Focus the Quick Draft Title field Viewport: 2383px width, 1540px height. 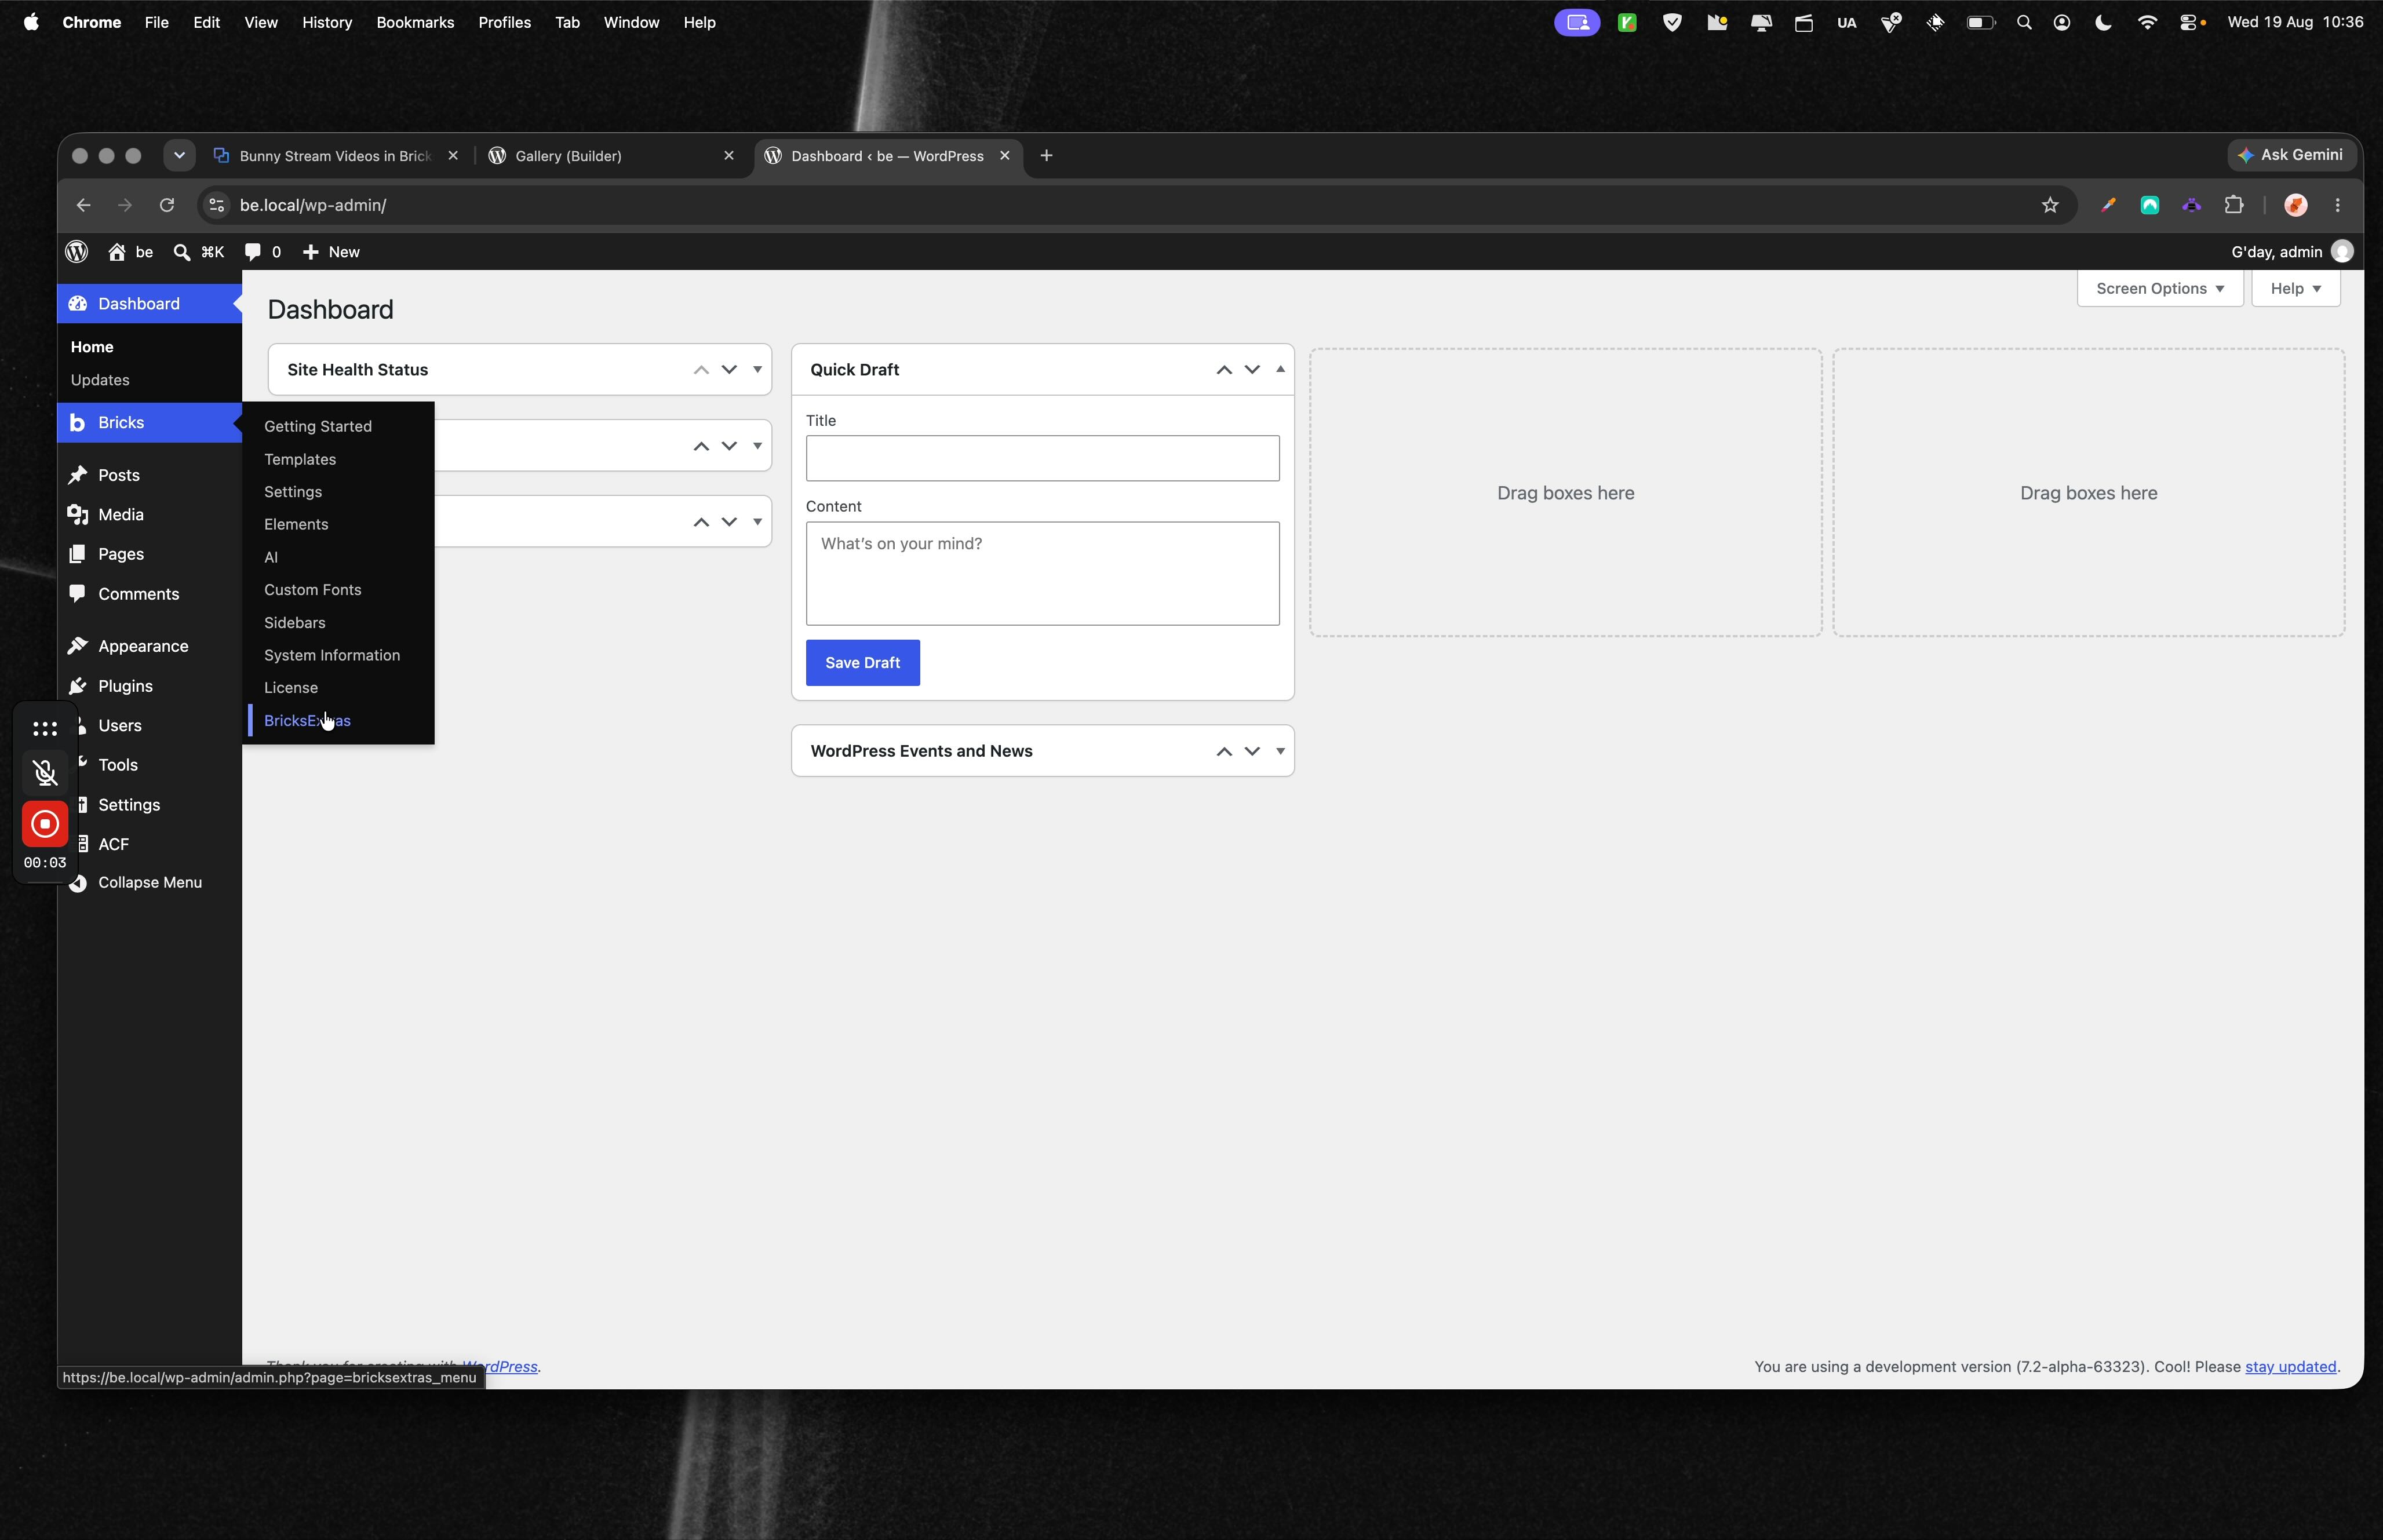point(1043,458)
